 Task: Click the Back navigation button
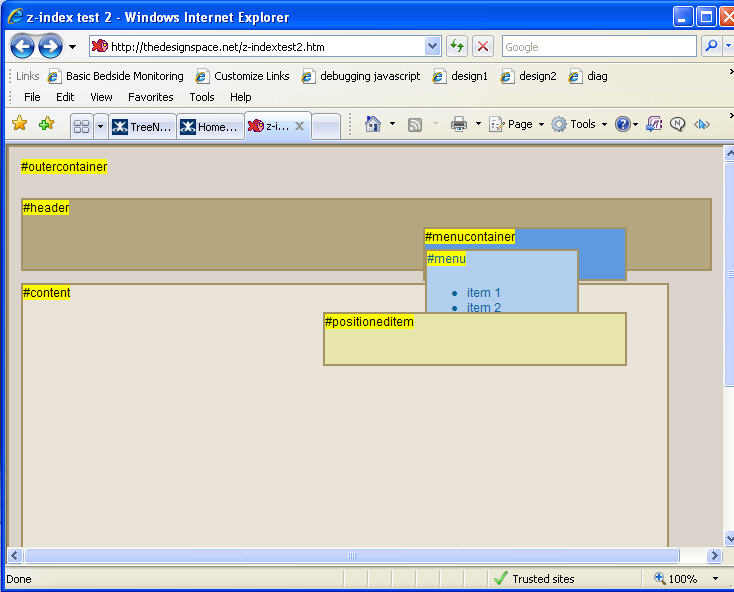22,46
